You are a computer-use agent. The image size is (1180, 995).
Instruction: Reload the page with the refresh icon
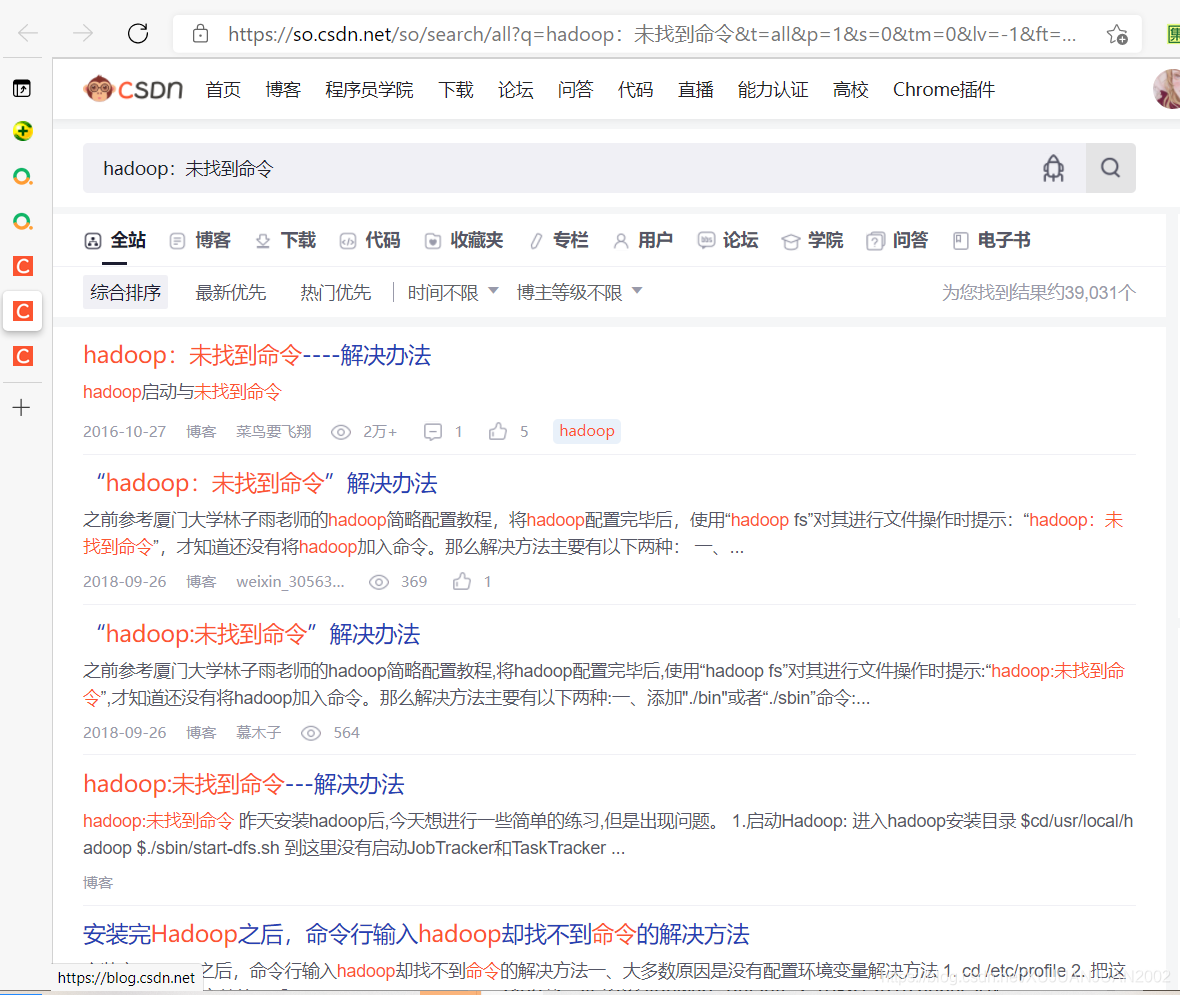click(x=137, y=32)
